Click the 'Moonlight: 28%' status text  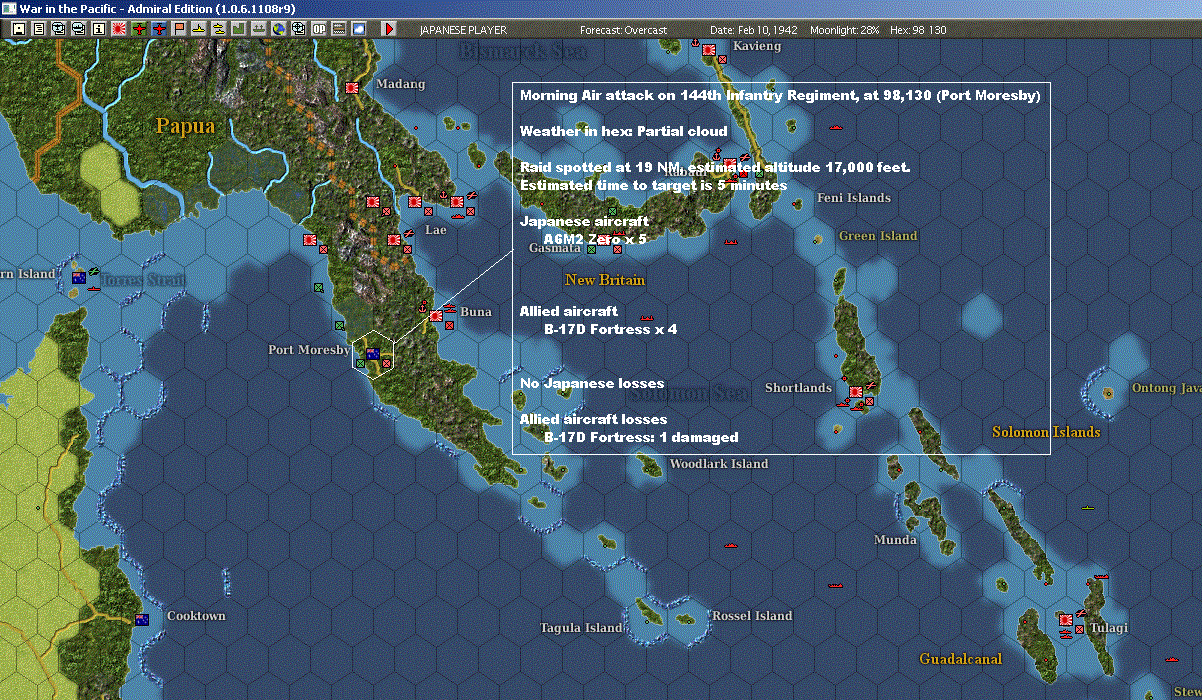pos(845,30)
